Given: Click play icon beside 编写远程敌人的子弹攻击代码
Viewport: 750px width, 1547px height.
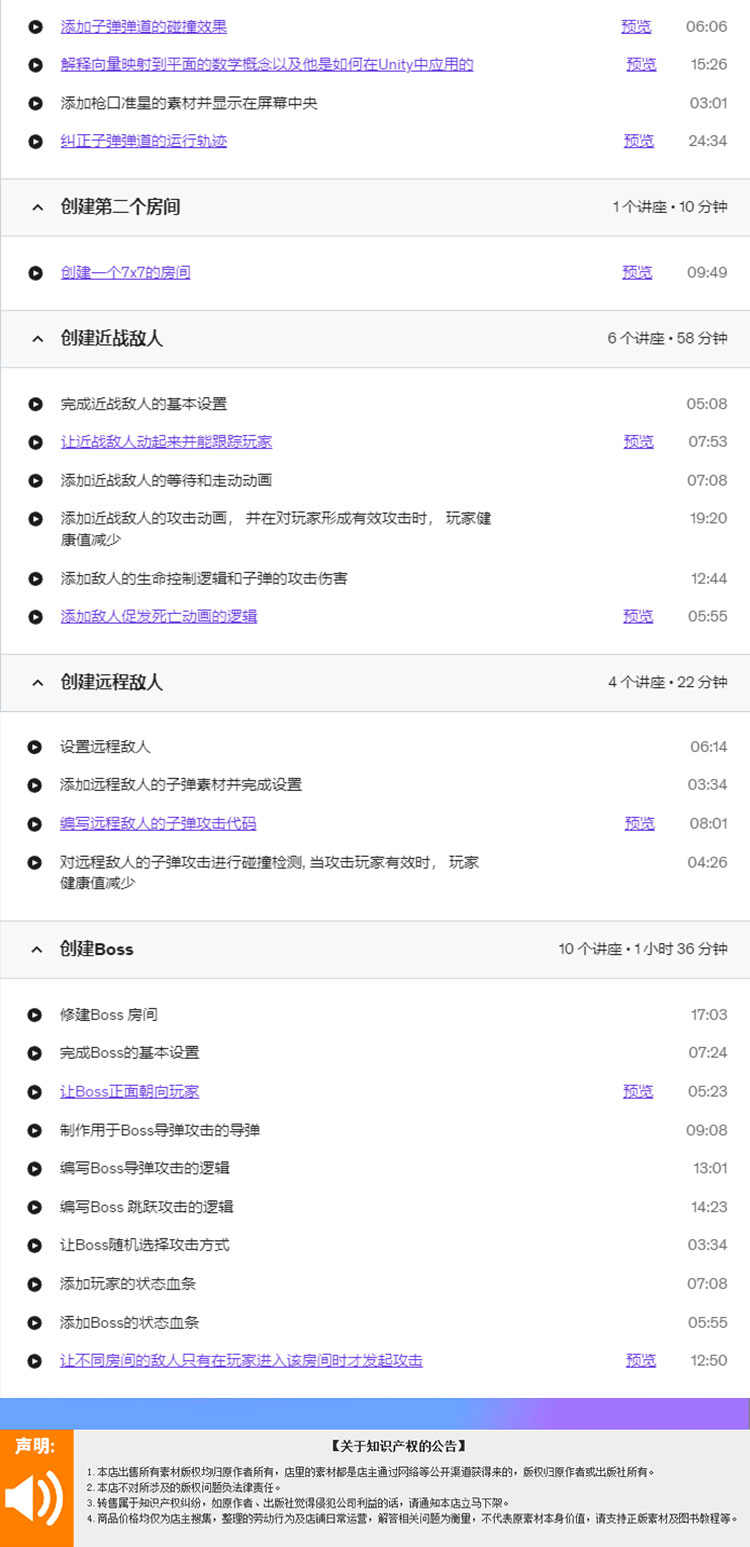Looking at the screenshot, I should point(36,824).
